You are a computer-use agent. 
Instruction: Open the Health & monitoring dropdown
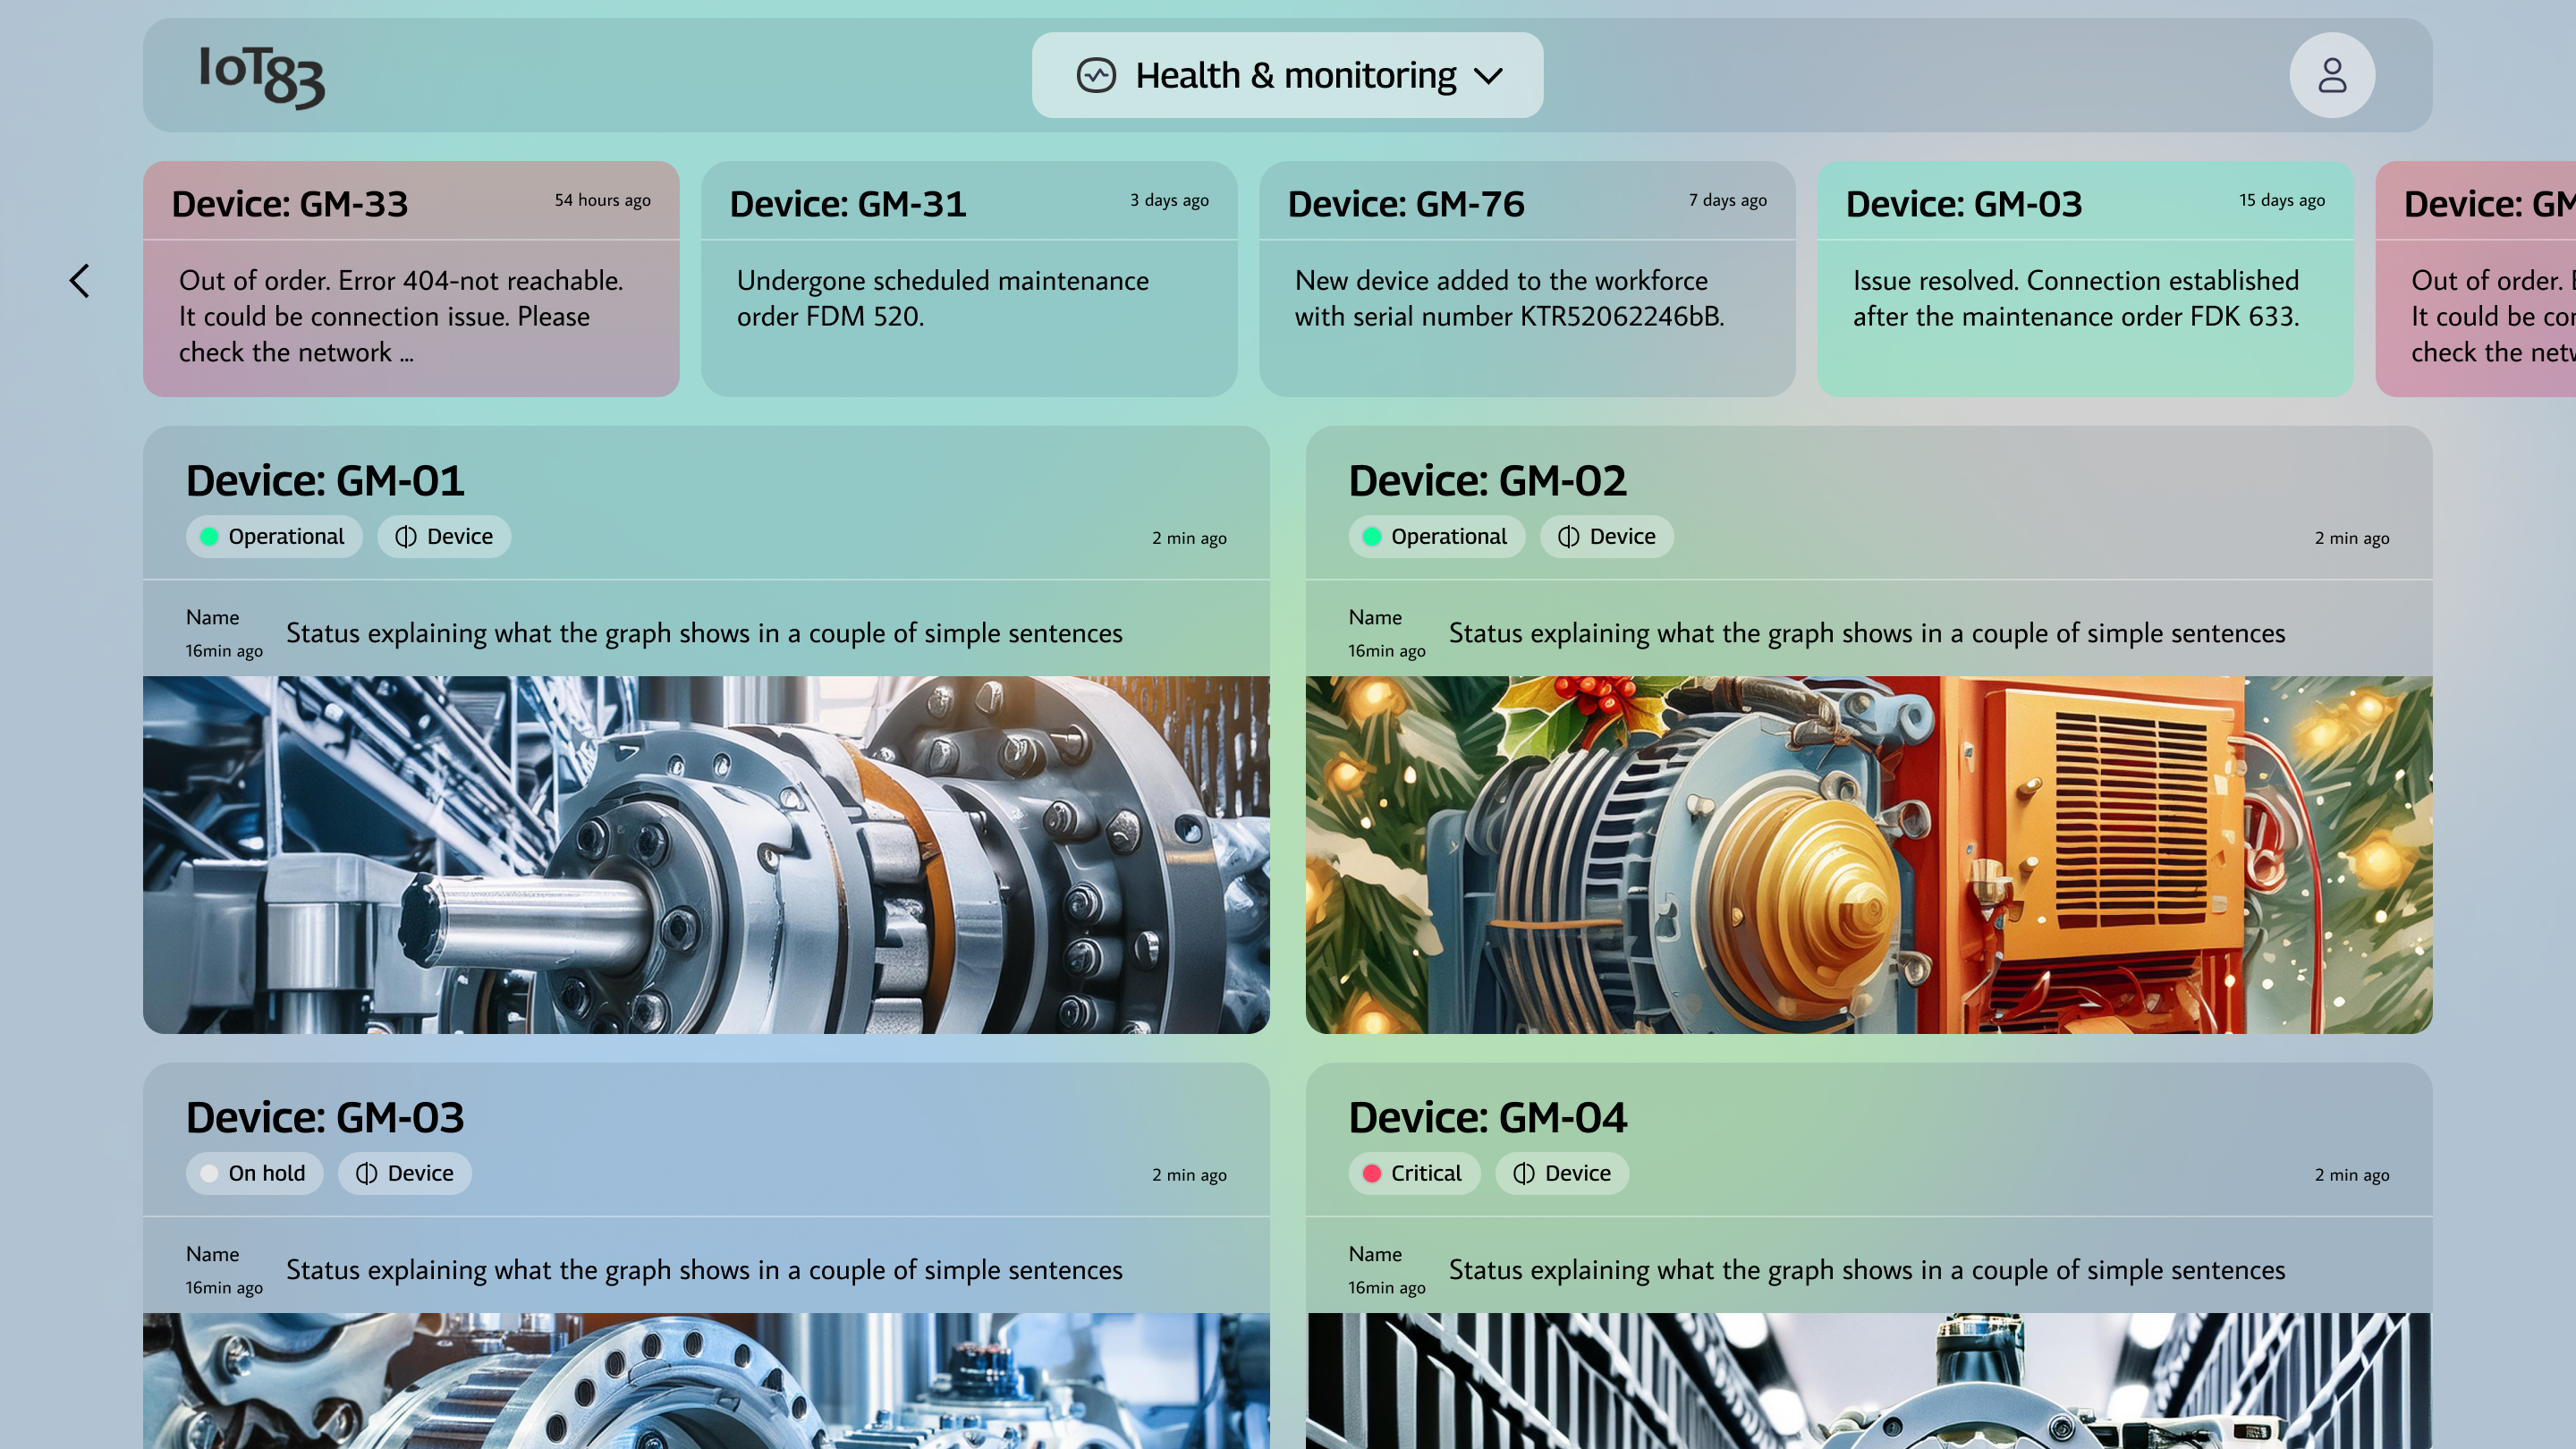pos(1287,75)
